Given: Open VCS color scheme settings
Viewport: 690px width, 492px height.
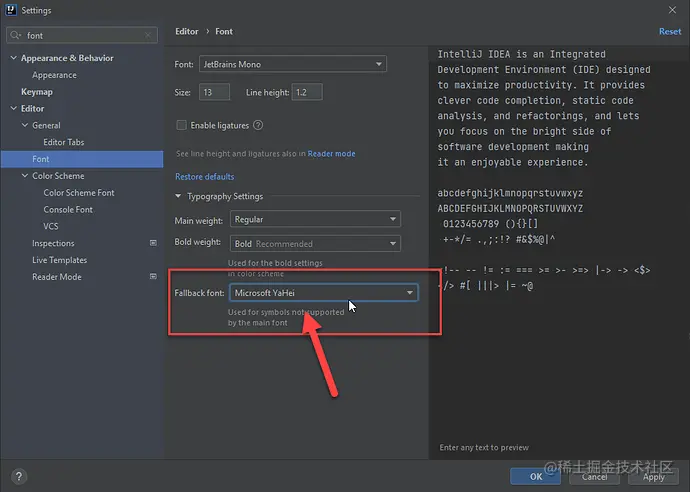Looking at the screenshot, I should coord(51,226).
